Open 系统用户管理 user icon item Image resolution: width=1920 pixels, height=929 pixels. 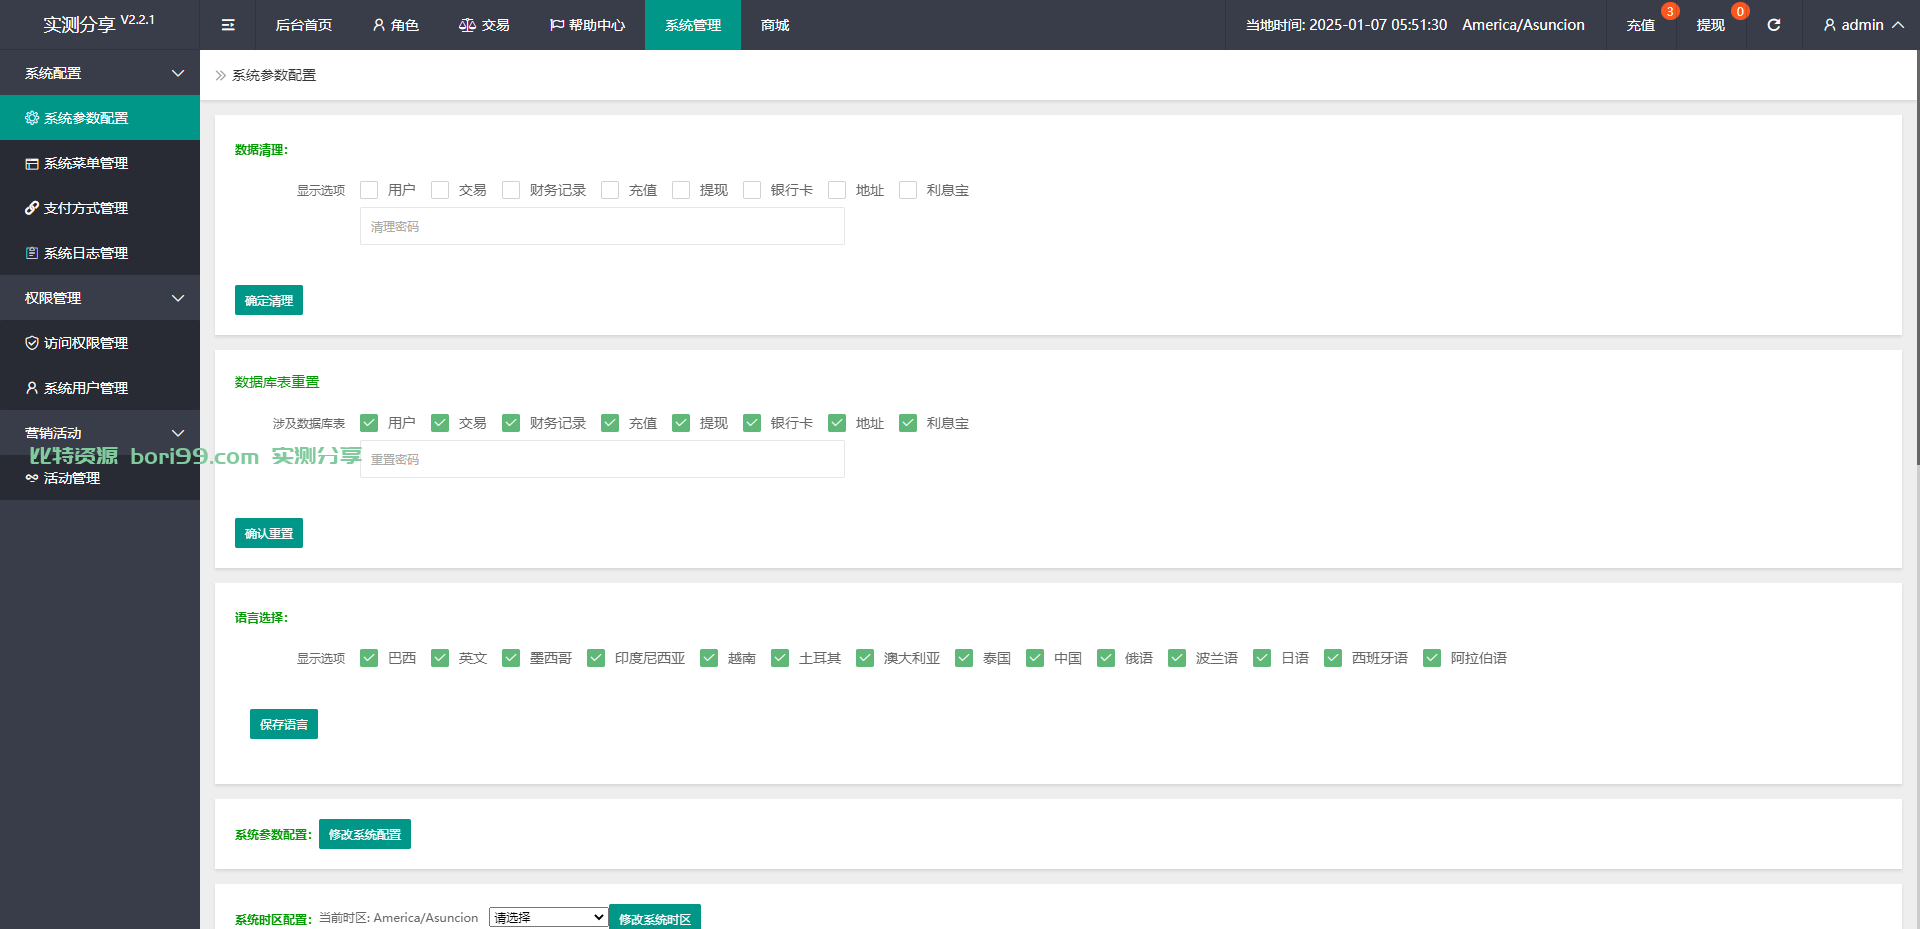point(100,388)
